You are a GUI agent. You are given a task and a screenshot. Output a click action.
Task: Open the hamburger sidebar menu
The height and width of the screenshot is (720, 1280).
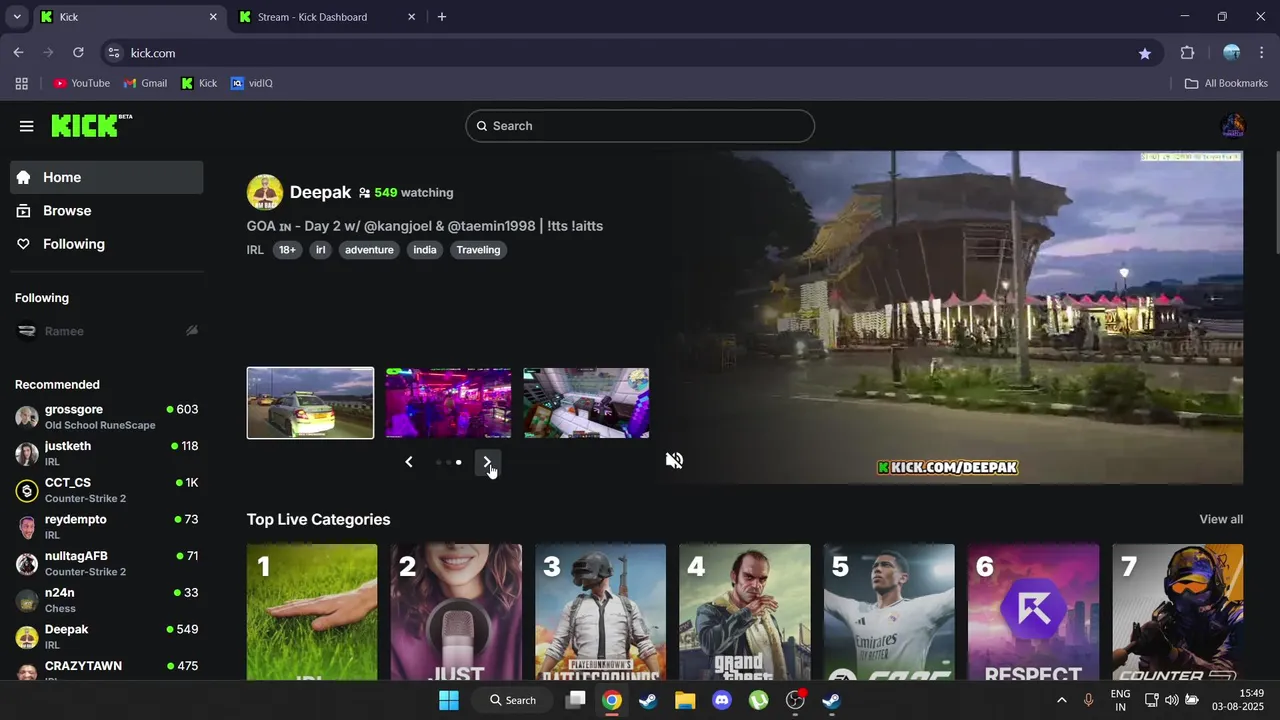point(26,126)
